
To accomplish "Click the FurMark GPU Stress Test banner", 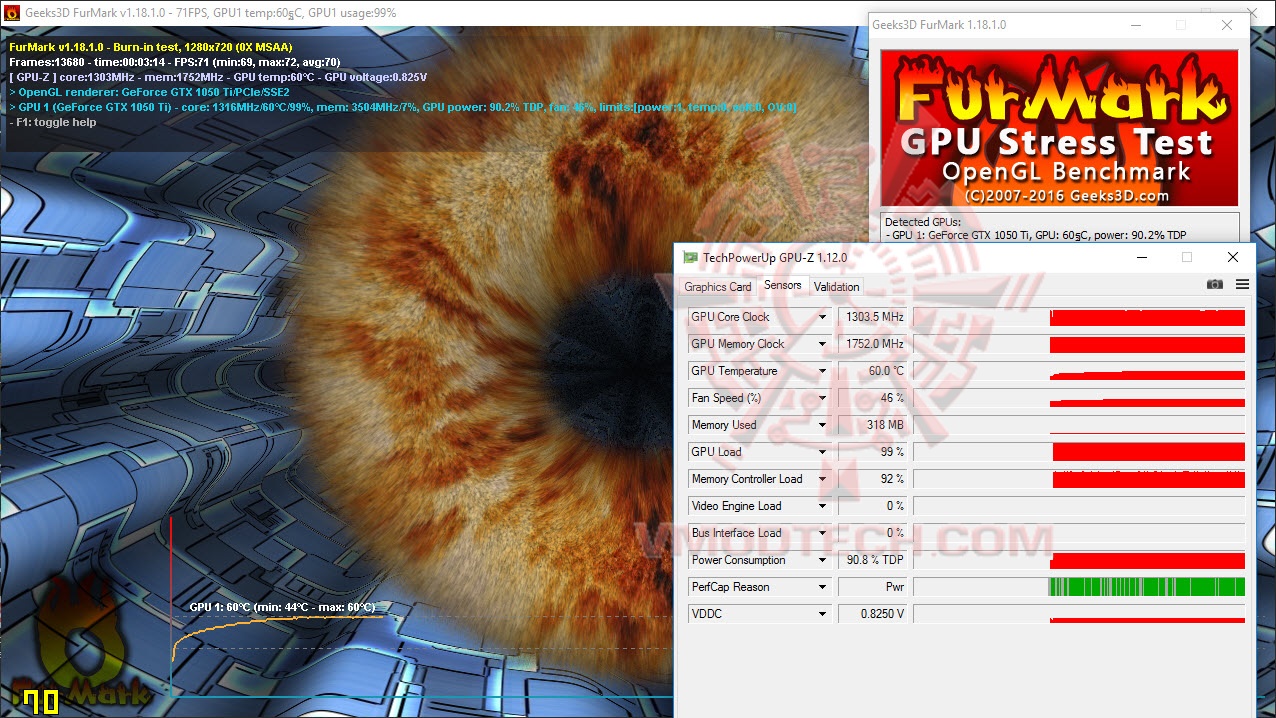I will (1059, 128).
